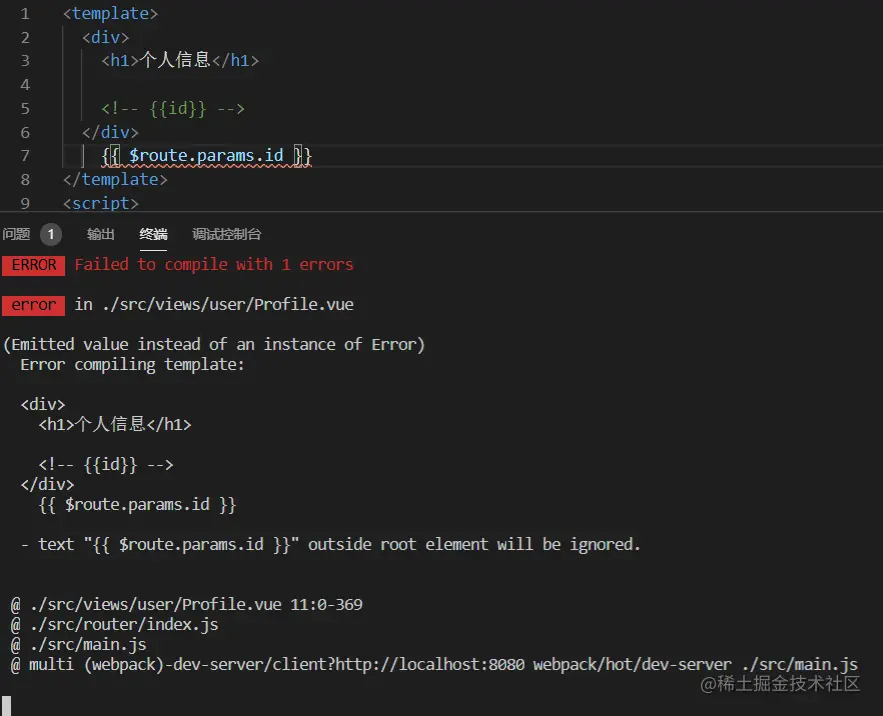Click line number 4 in the gutter
Image resolution: width=883 pixels, height=716 pixels.
(25, 85)
